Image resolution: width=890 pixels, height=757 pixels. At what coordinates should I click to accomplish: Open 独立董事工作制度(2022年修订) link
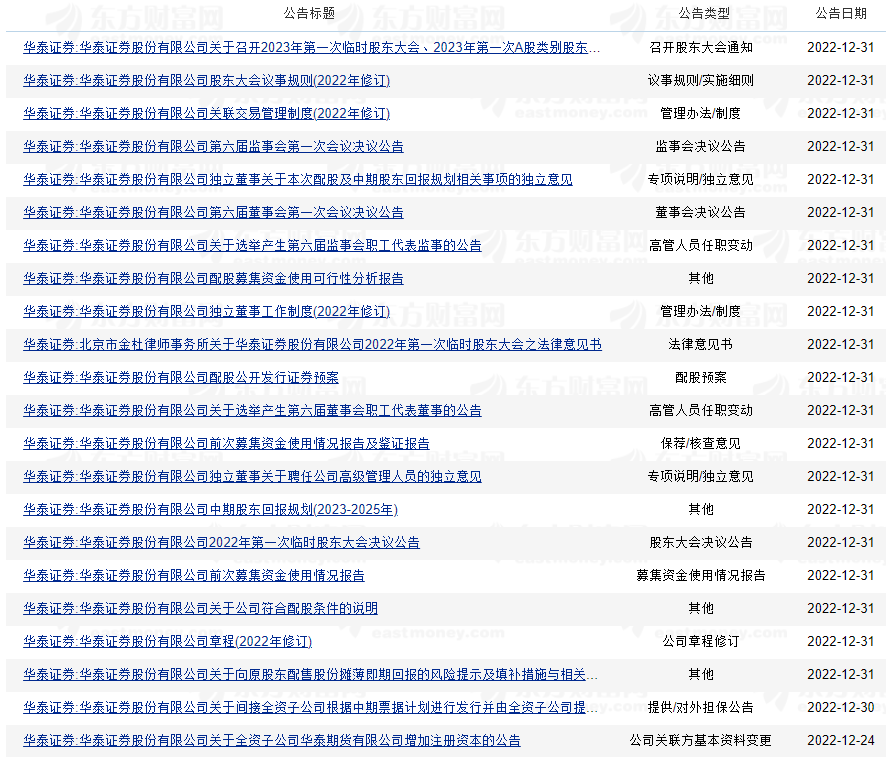207,311
